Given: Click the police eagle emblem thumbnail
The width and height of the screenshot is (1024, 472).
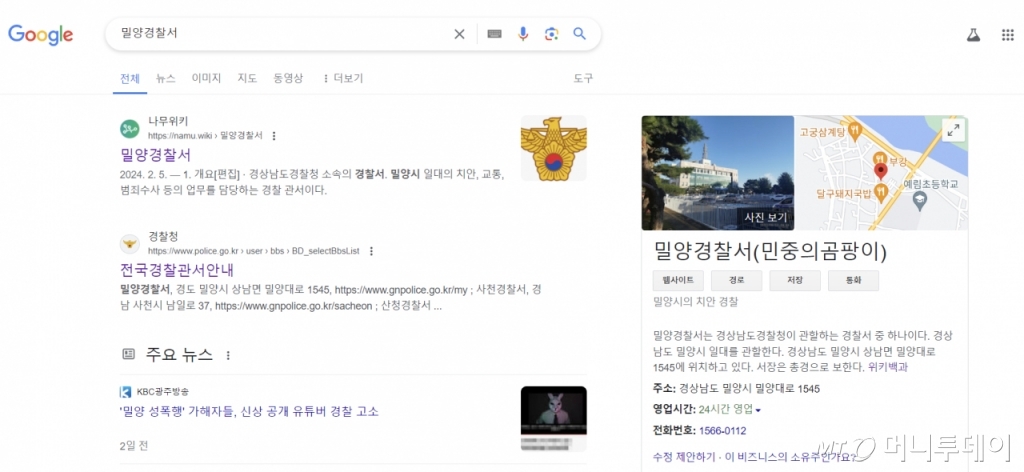Looking at the screenshot, I should click(x=553, y=148).
